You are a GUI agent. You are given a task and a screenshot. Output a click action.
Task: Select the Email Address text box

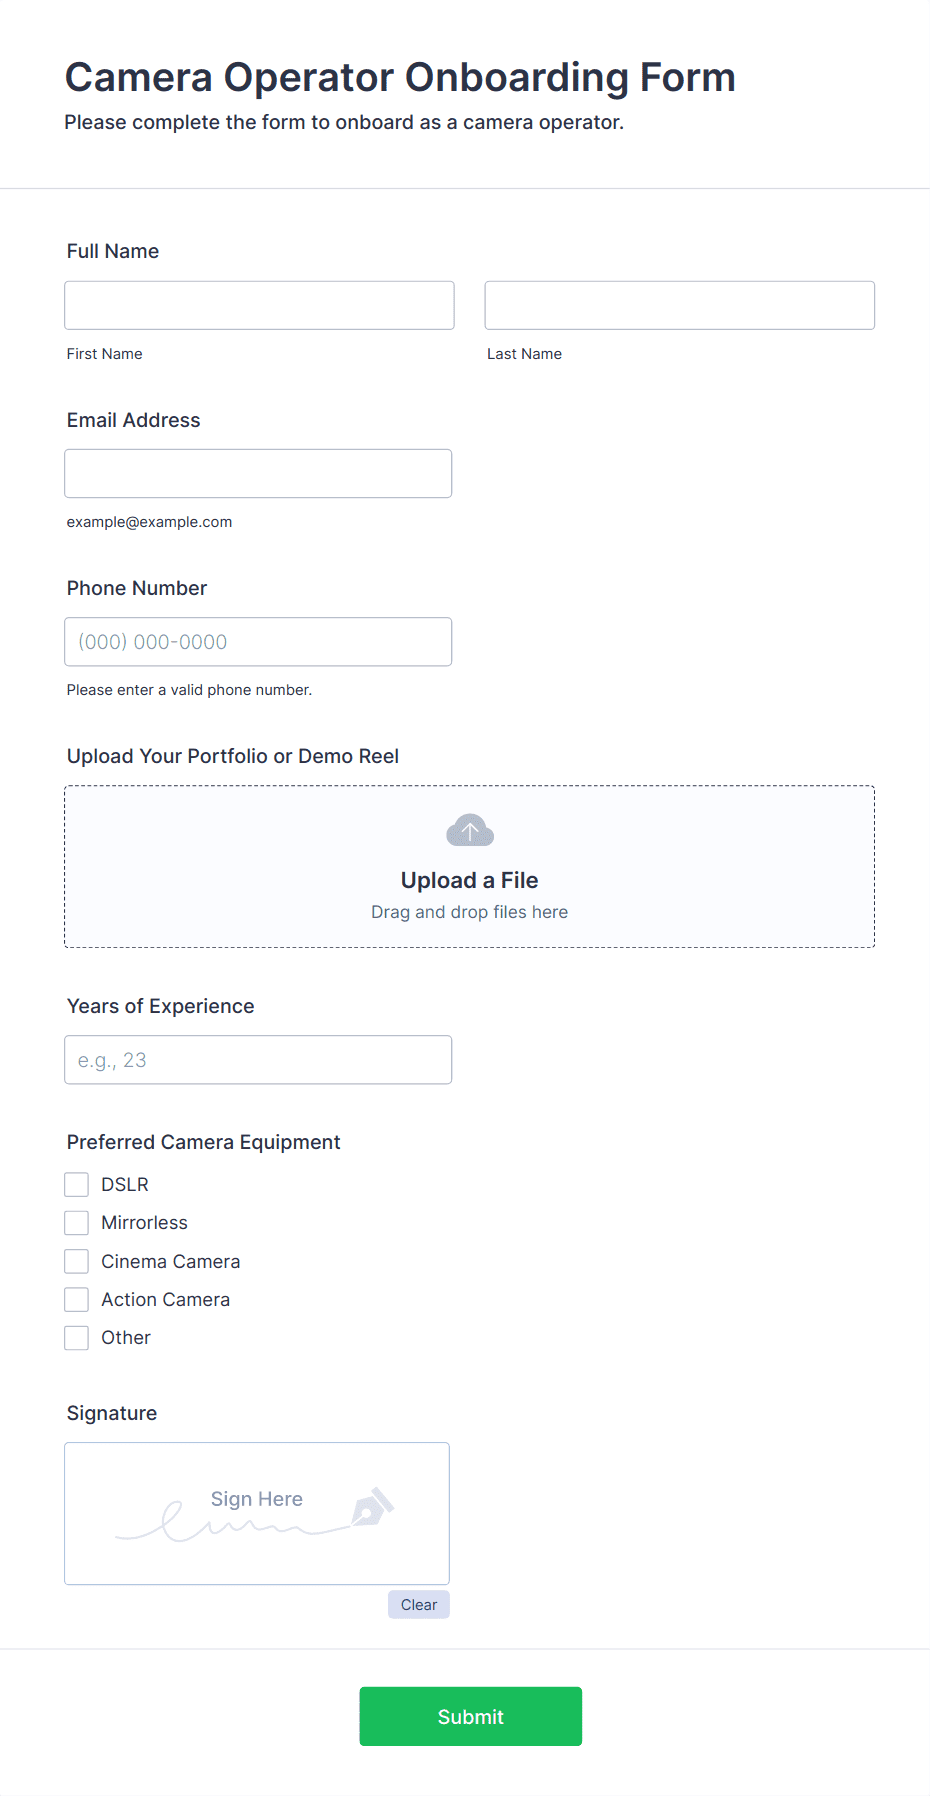258,474
